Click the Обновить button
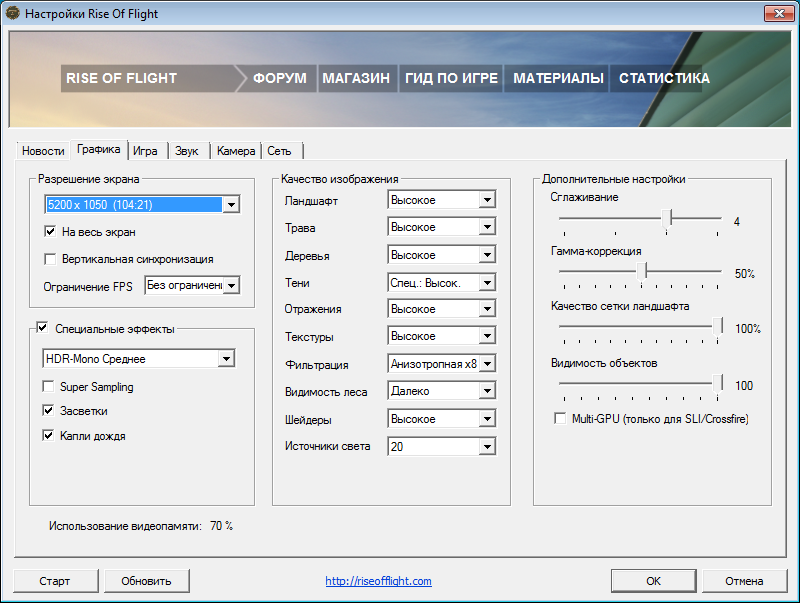 coord(146,581)
